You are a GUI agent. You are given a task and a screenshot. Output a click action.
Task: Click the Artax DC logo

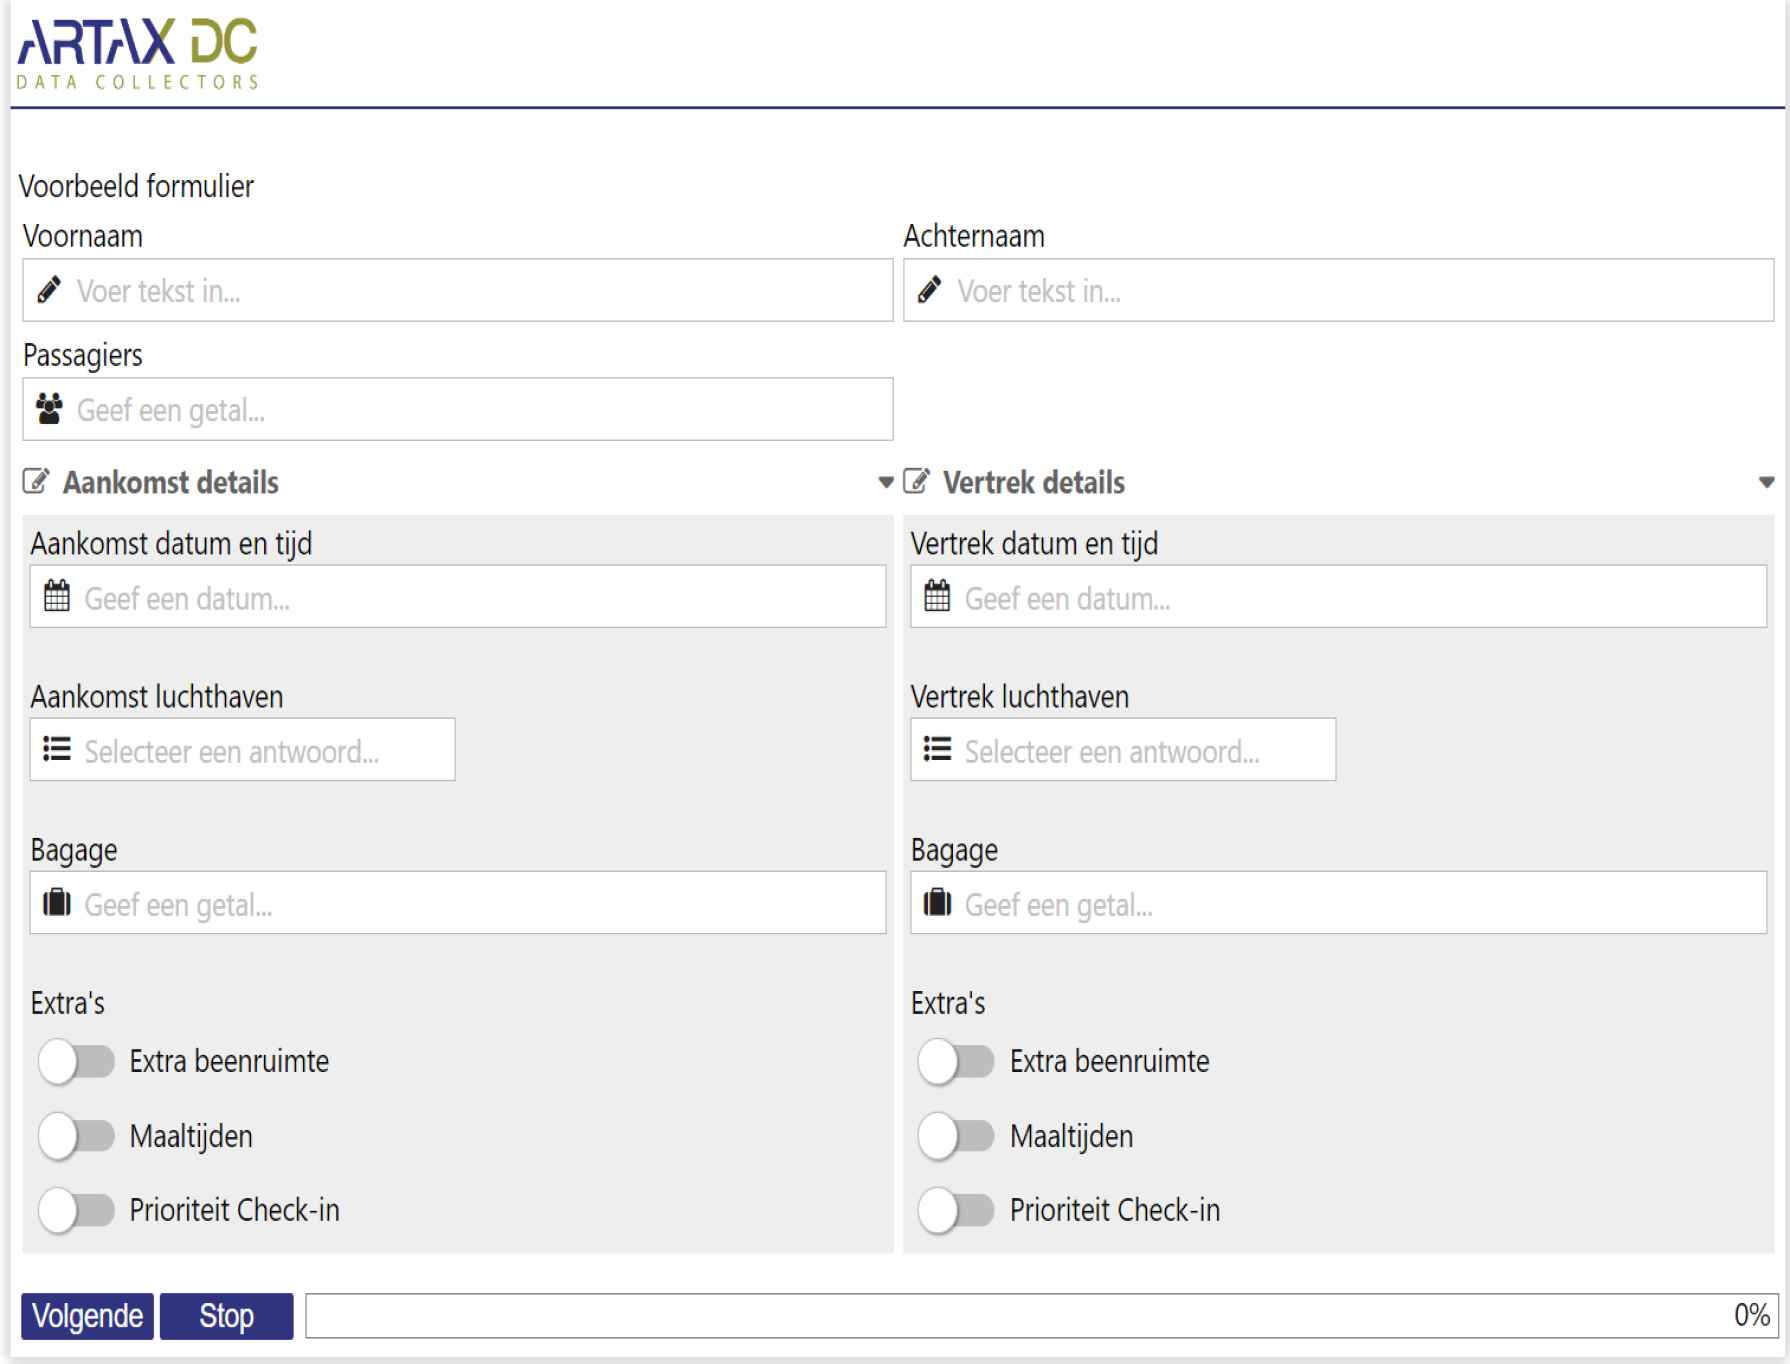pyautogui.click(x=138, y=54)
